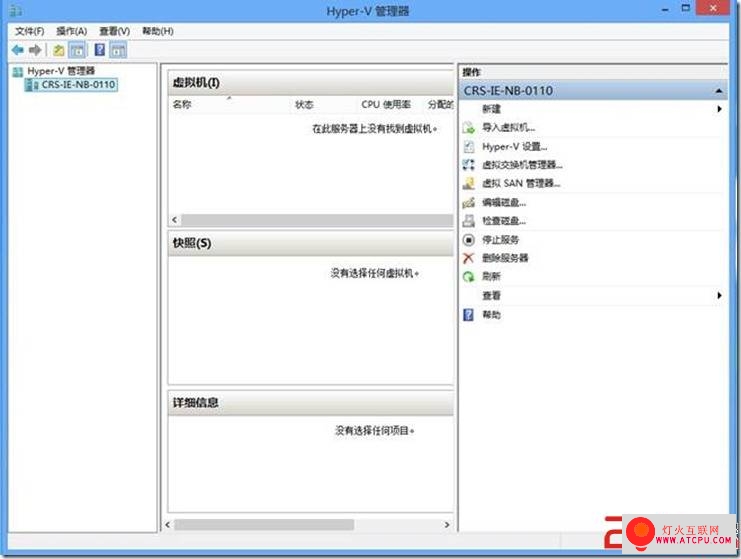Sort by 状态 column header
This screenshot has width=741, height=559.
pyautogui.click(x=304, y=104)
